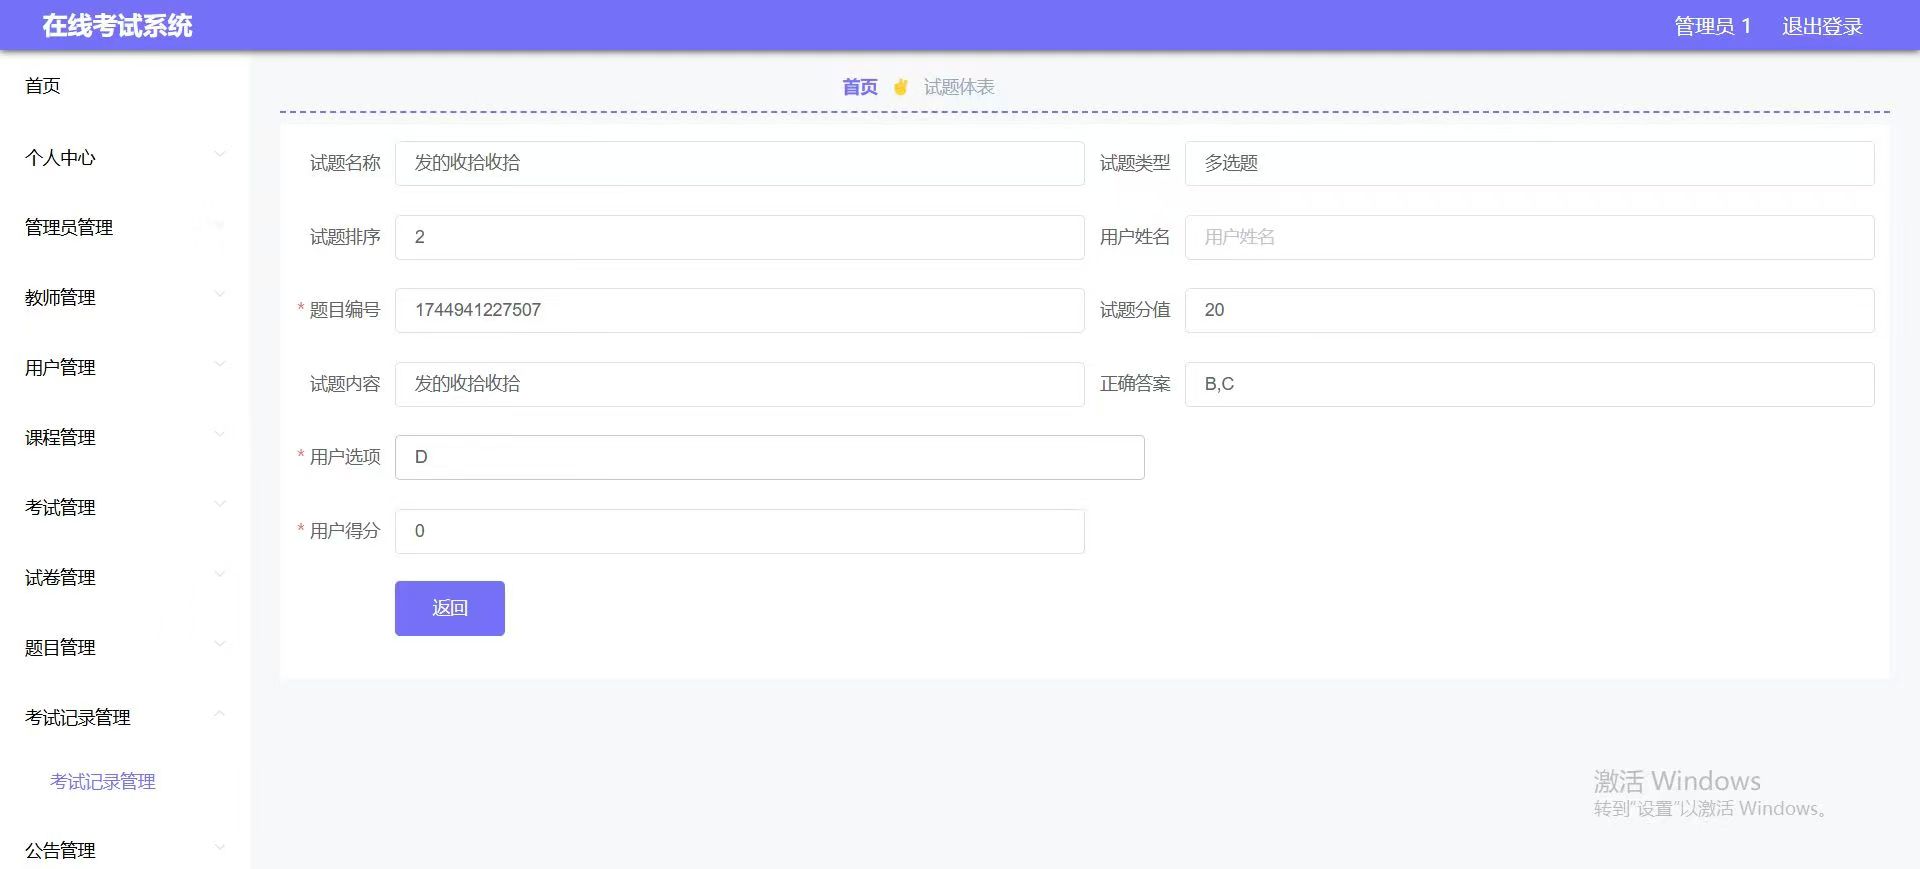
Task: Expand the 考试管理 sidebar menu
Action: click(x=125, y=507)
